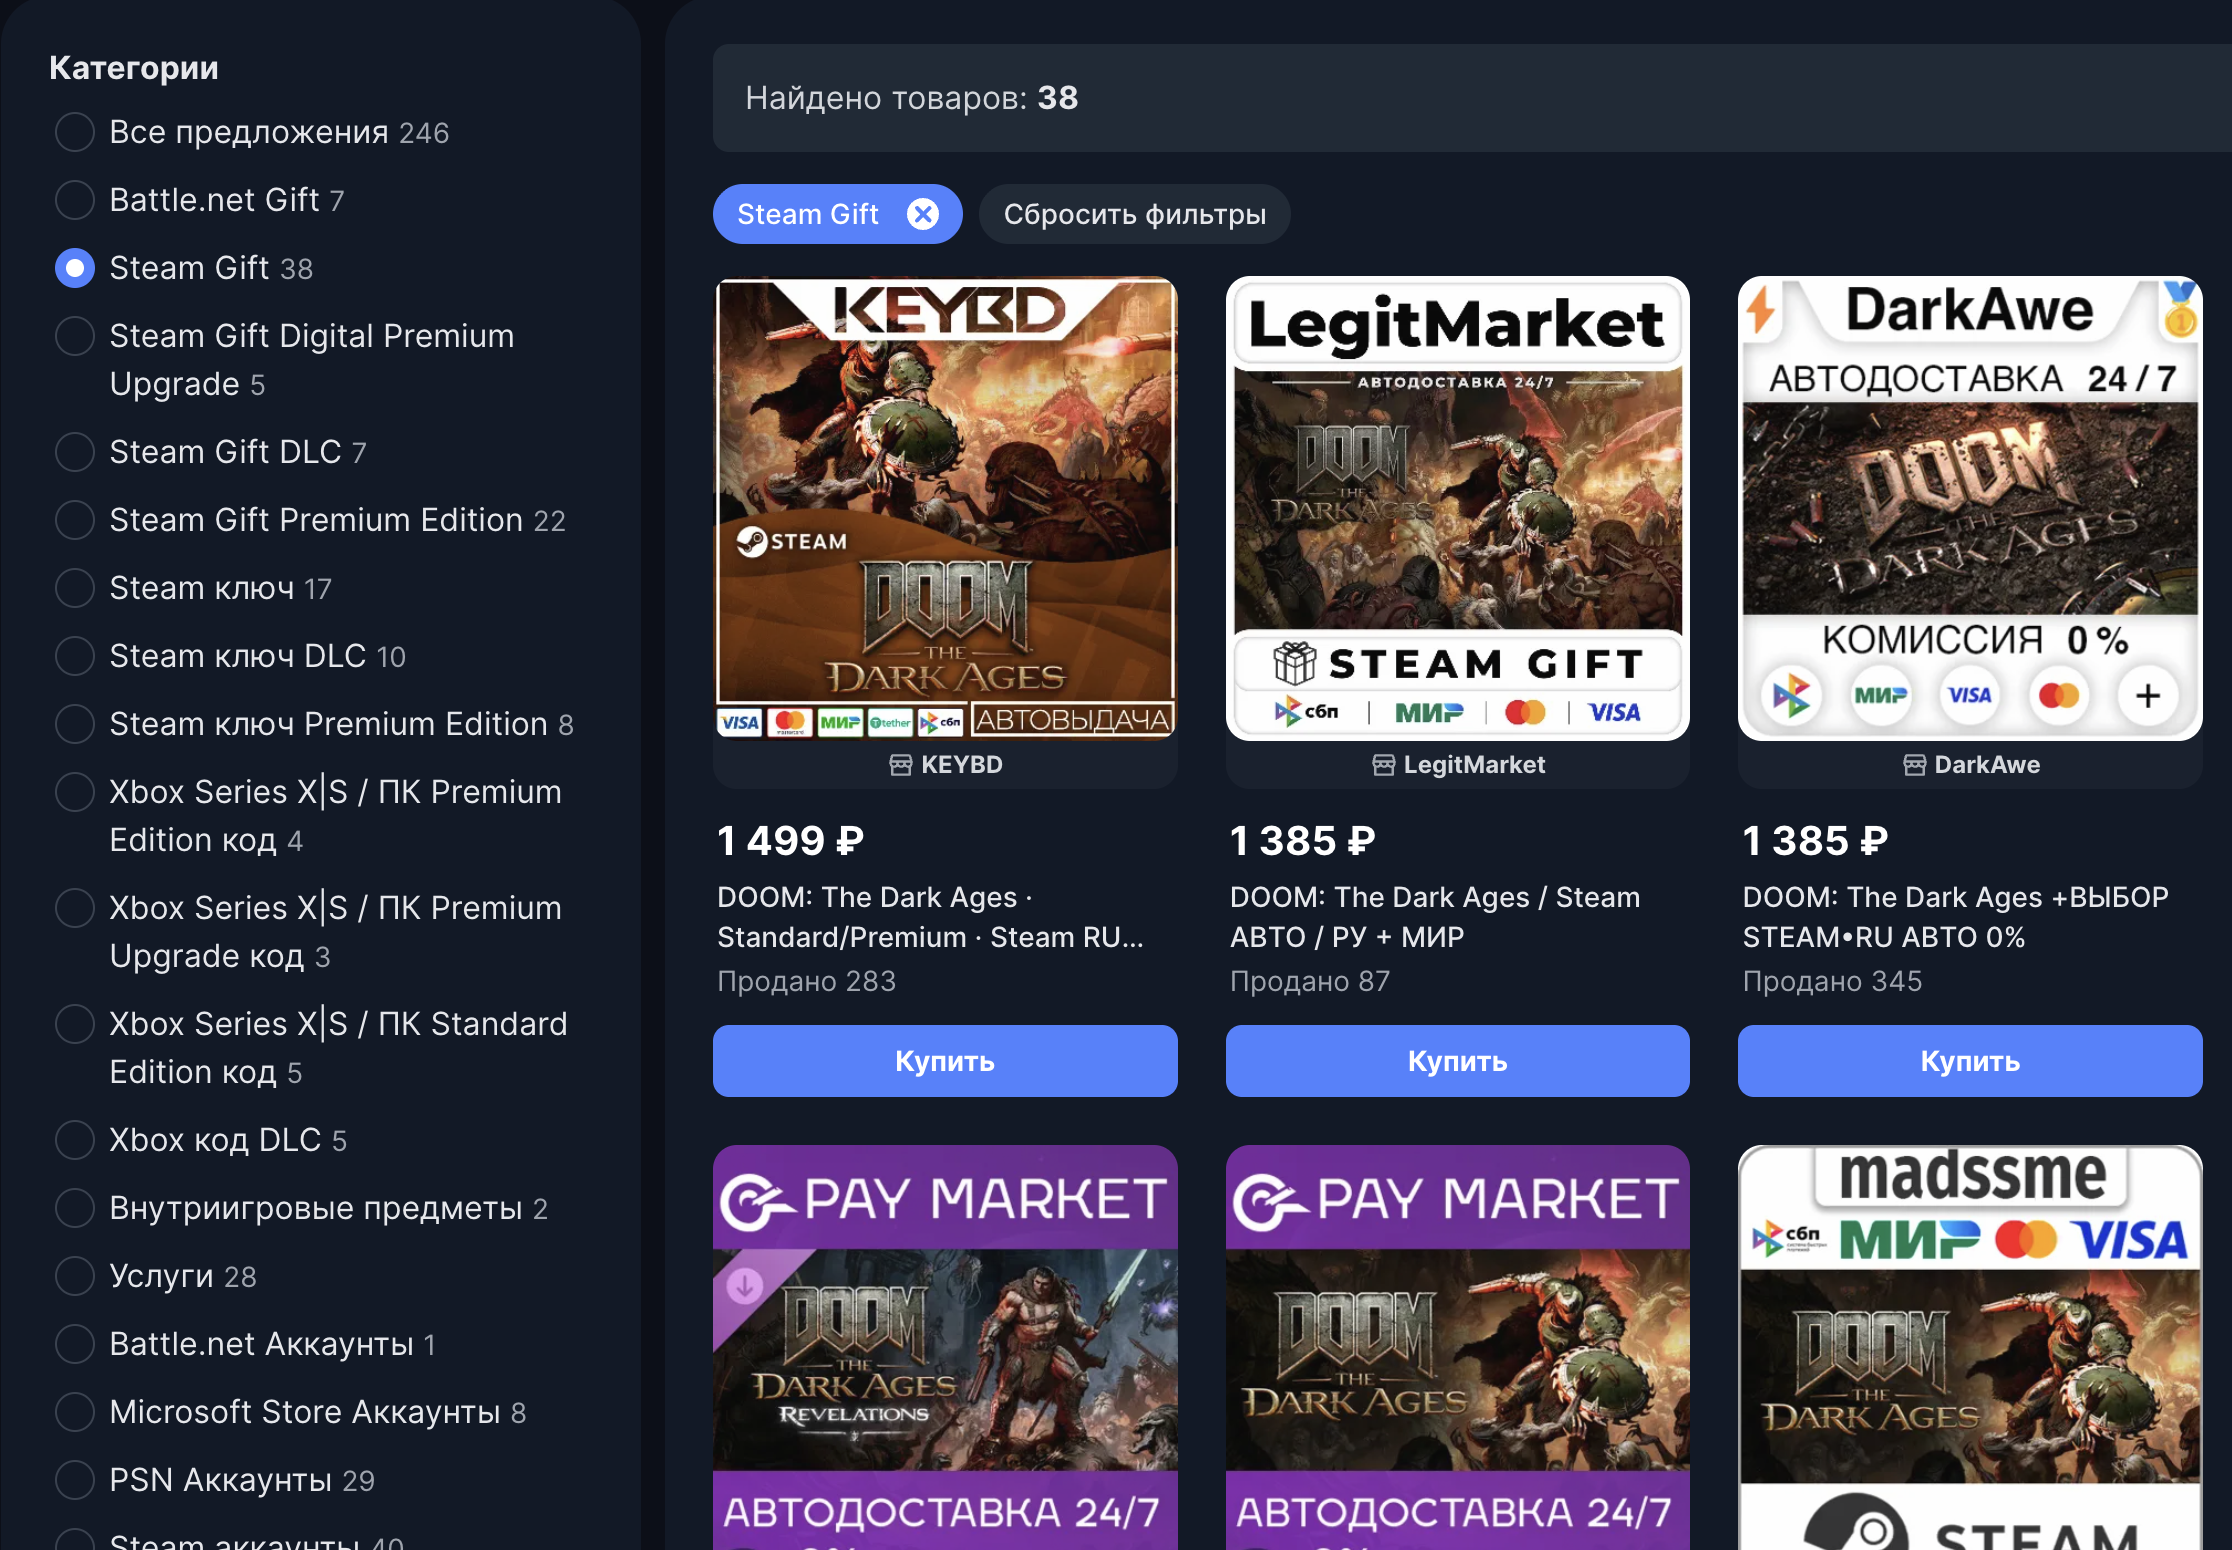Click the 1 499 ₽ price
The width and height of the screenshot is (2232, 1550).
[790, 841]
